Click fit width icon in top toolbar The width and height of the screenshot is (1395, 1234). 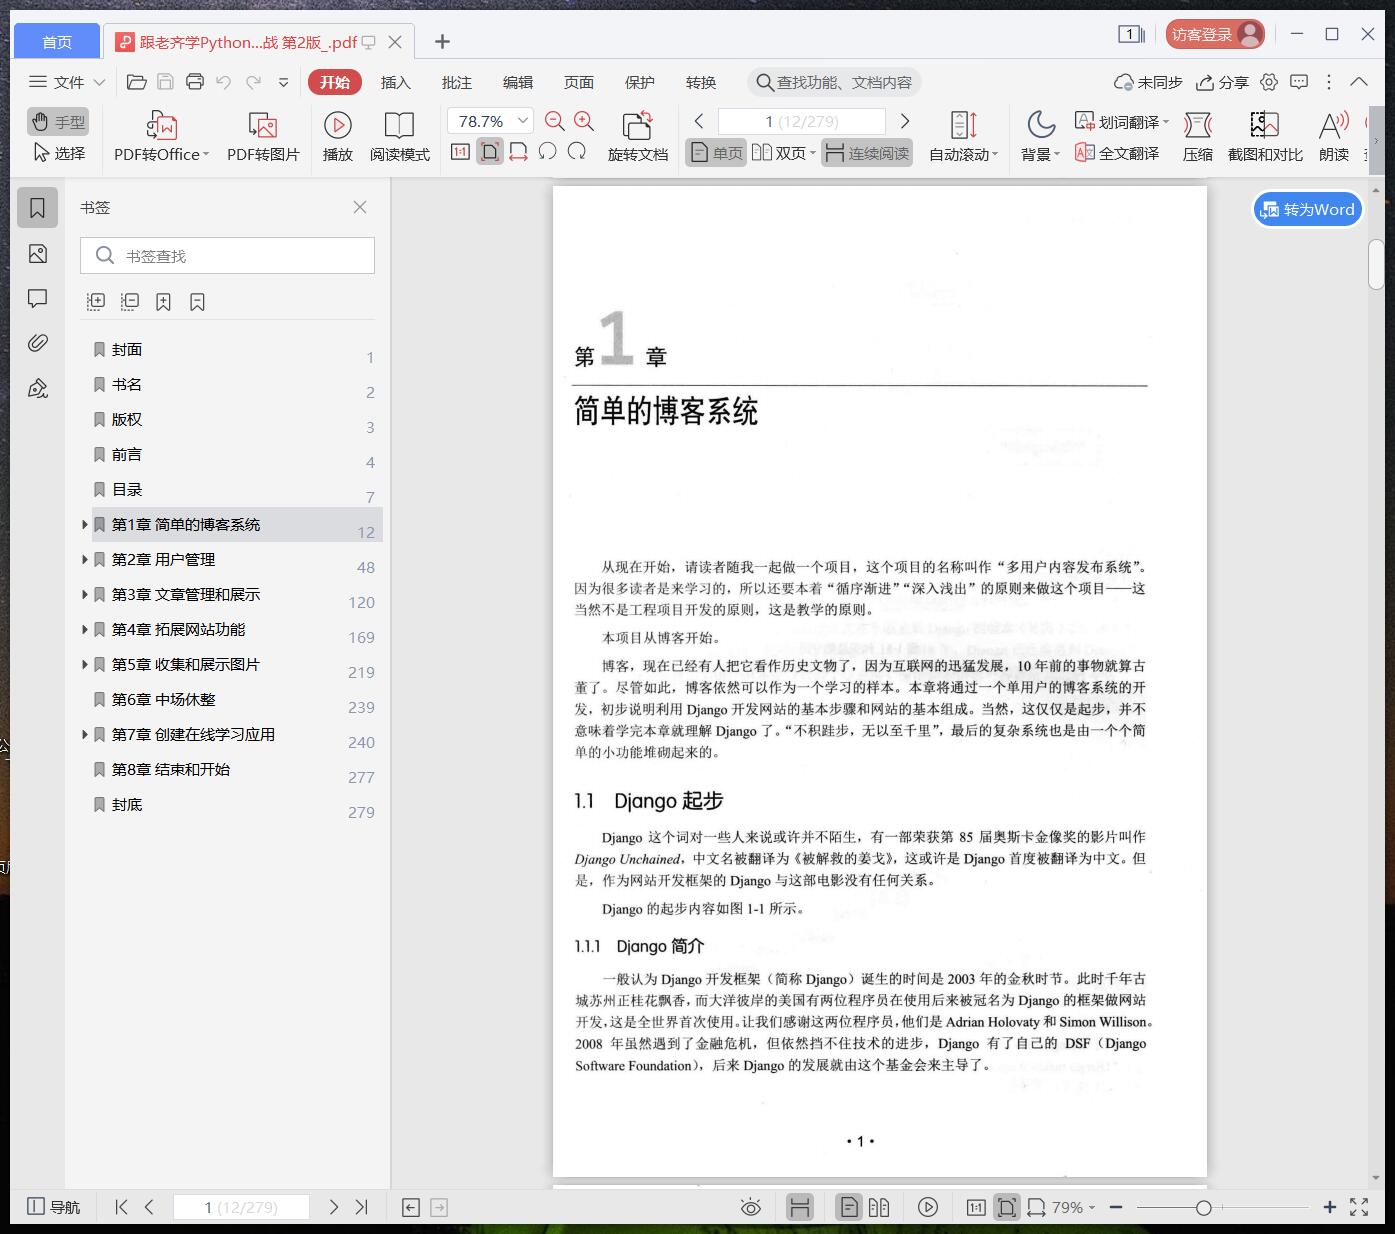coord(518,152)
